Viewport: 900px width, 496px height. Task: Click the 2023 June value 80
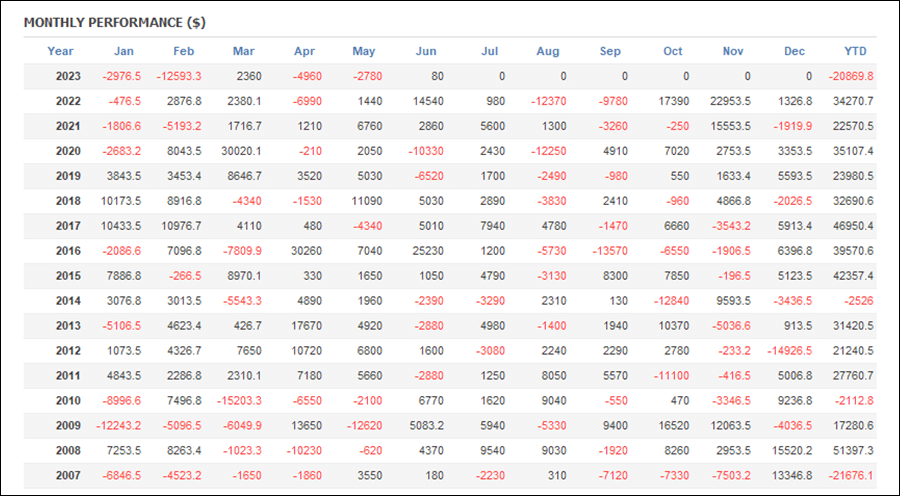[437, 76]
